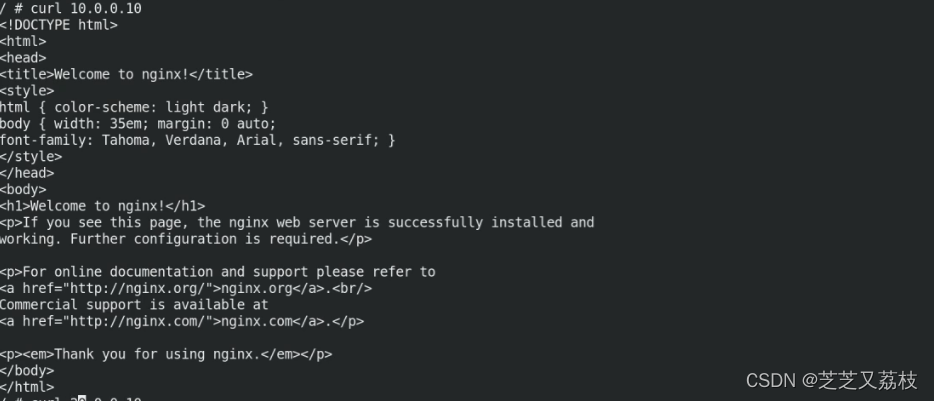Click the opening style tag line
The image size is (934, 401).
tap(27, 90)
